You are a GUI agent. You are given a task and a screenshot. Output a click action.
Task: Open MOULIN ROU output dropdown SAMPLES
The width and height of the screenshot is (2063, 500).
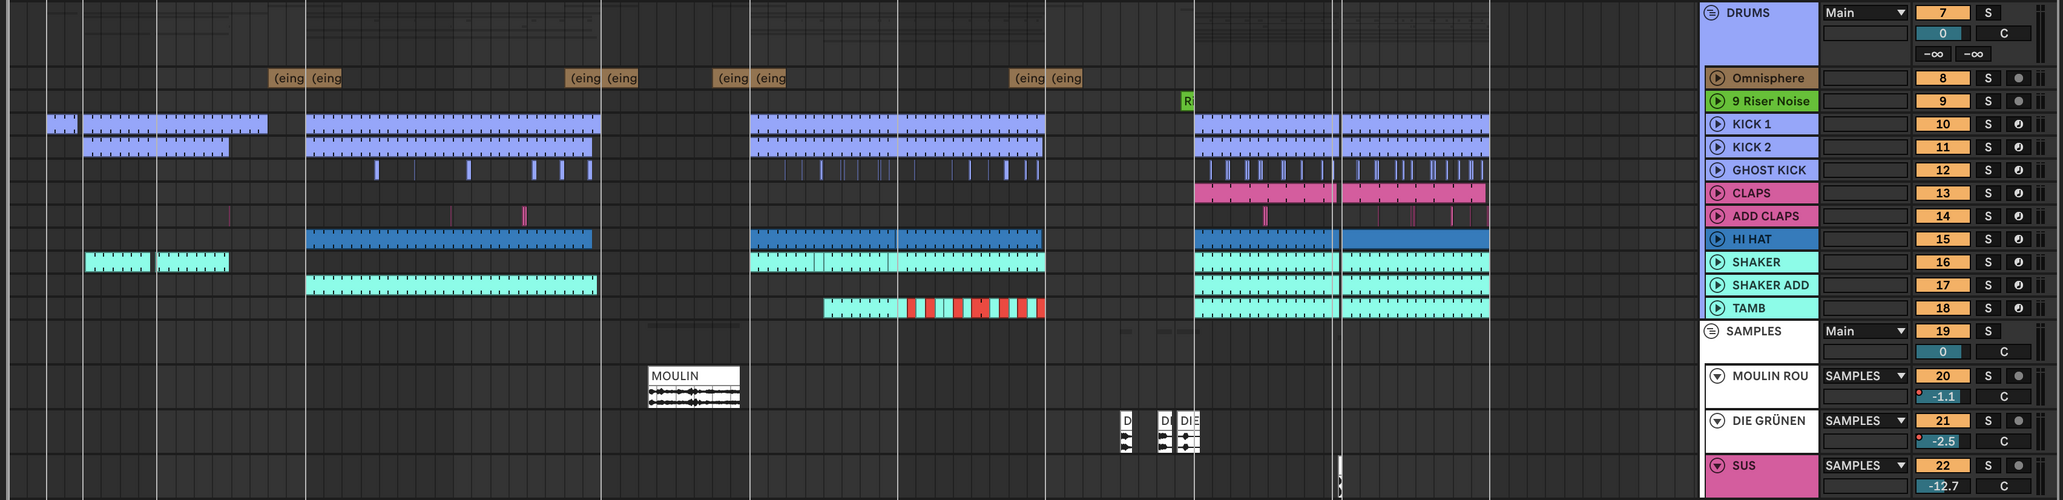click(1865, 376)
